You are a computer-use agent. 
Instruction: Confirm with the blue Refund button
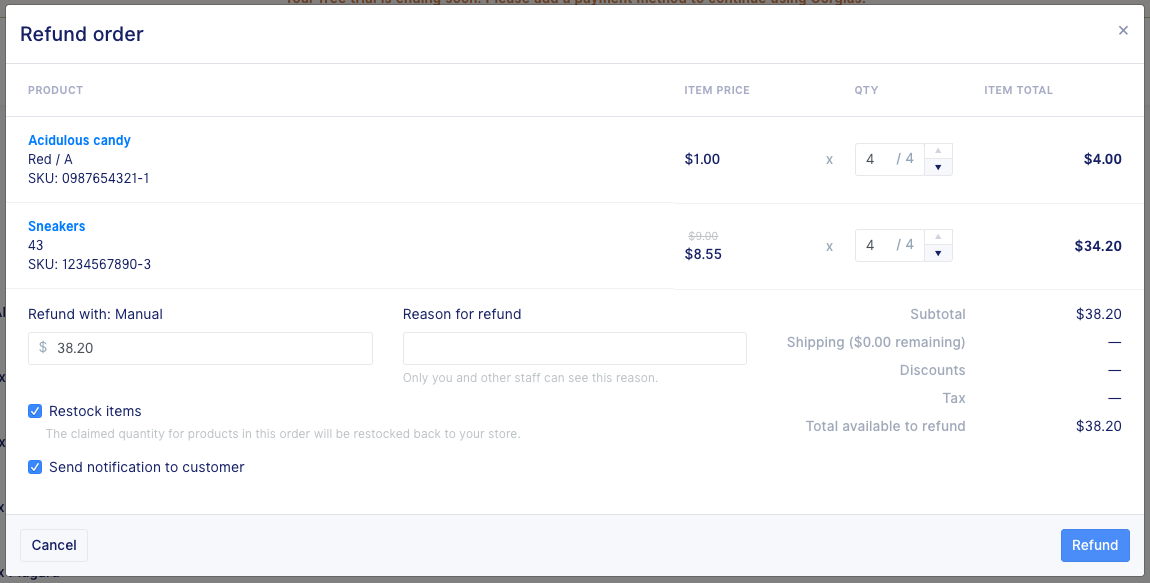click(1095, 545)
